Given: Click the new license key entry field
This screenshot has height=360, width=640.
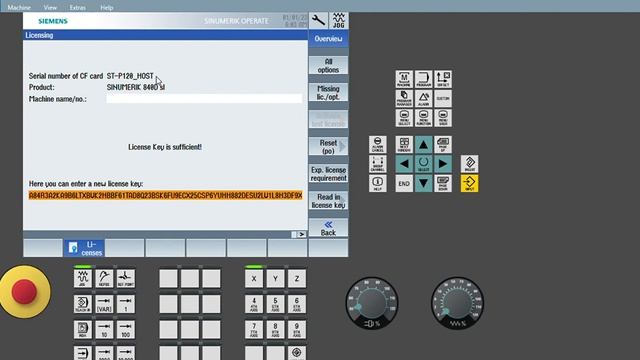Looking at the screenshot, I should [x=165, y=196].
